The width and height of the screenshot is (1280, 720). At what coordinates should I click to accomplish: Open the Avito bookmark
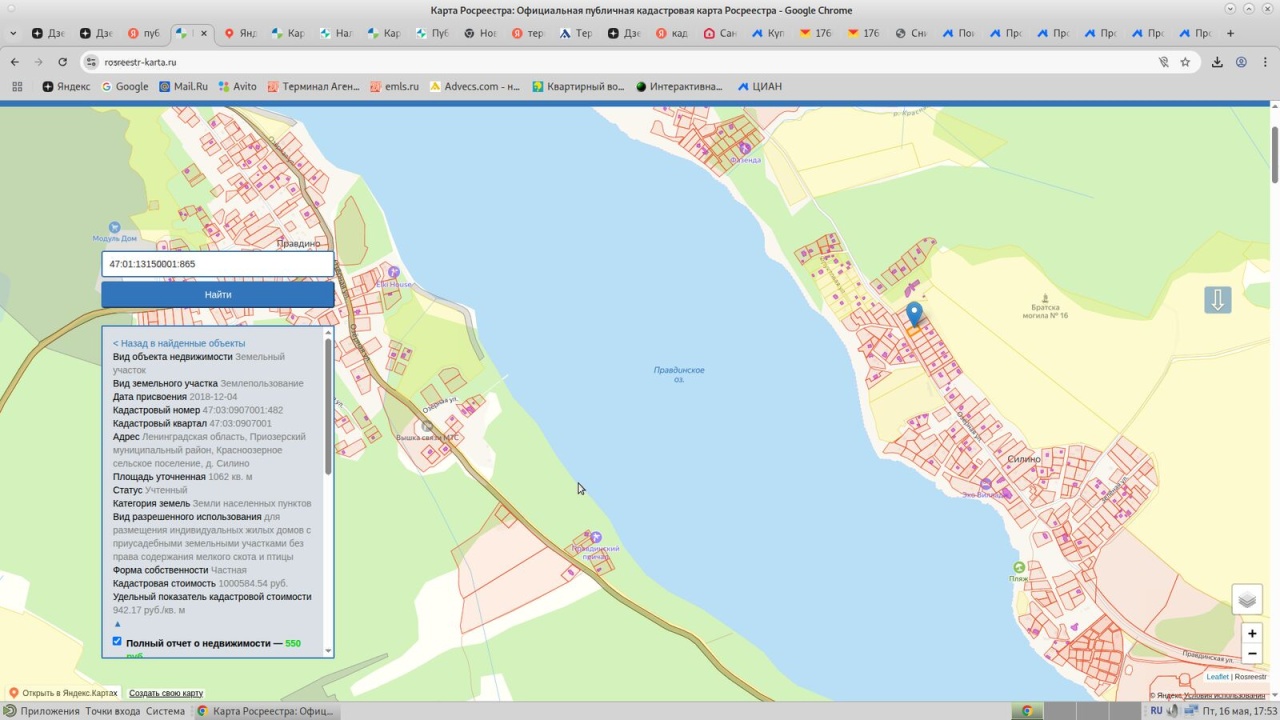237,86
